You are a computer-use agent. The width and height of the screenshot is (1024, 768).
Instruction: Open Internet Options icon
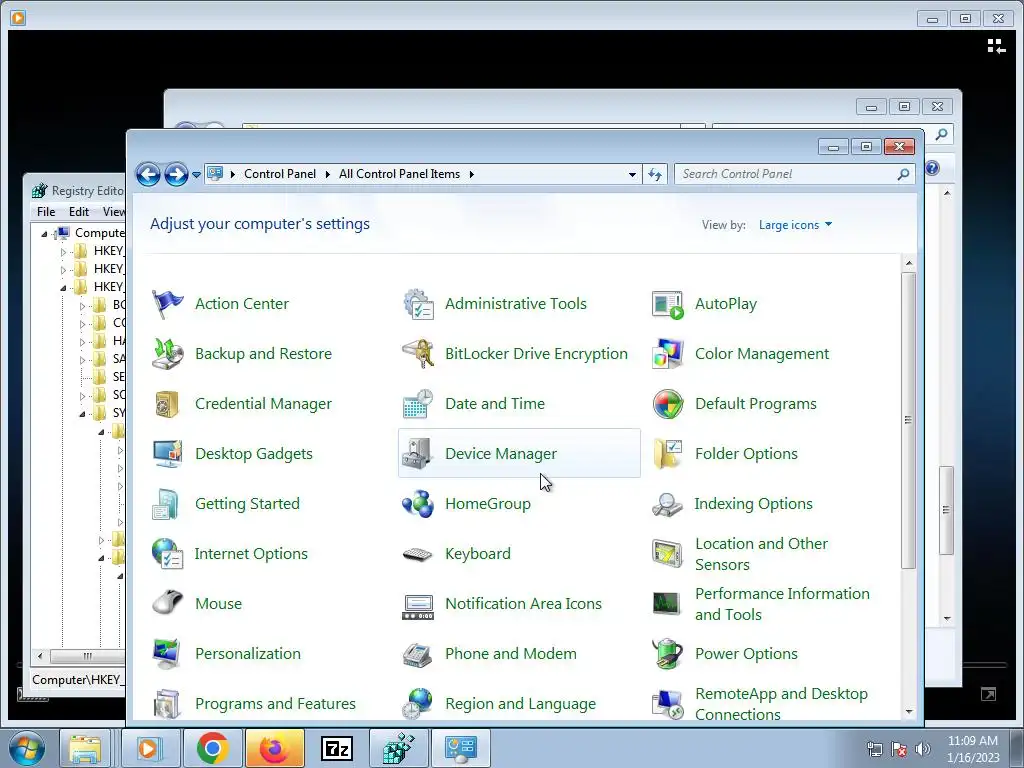tap(167, 554)
